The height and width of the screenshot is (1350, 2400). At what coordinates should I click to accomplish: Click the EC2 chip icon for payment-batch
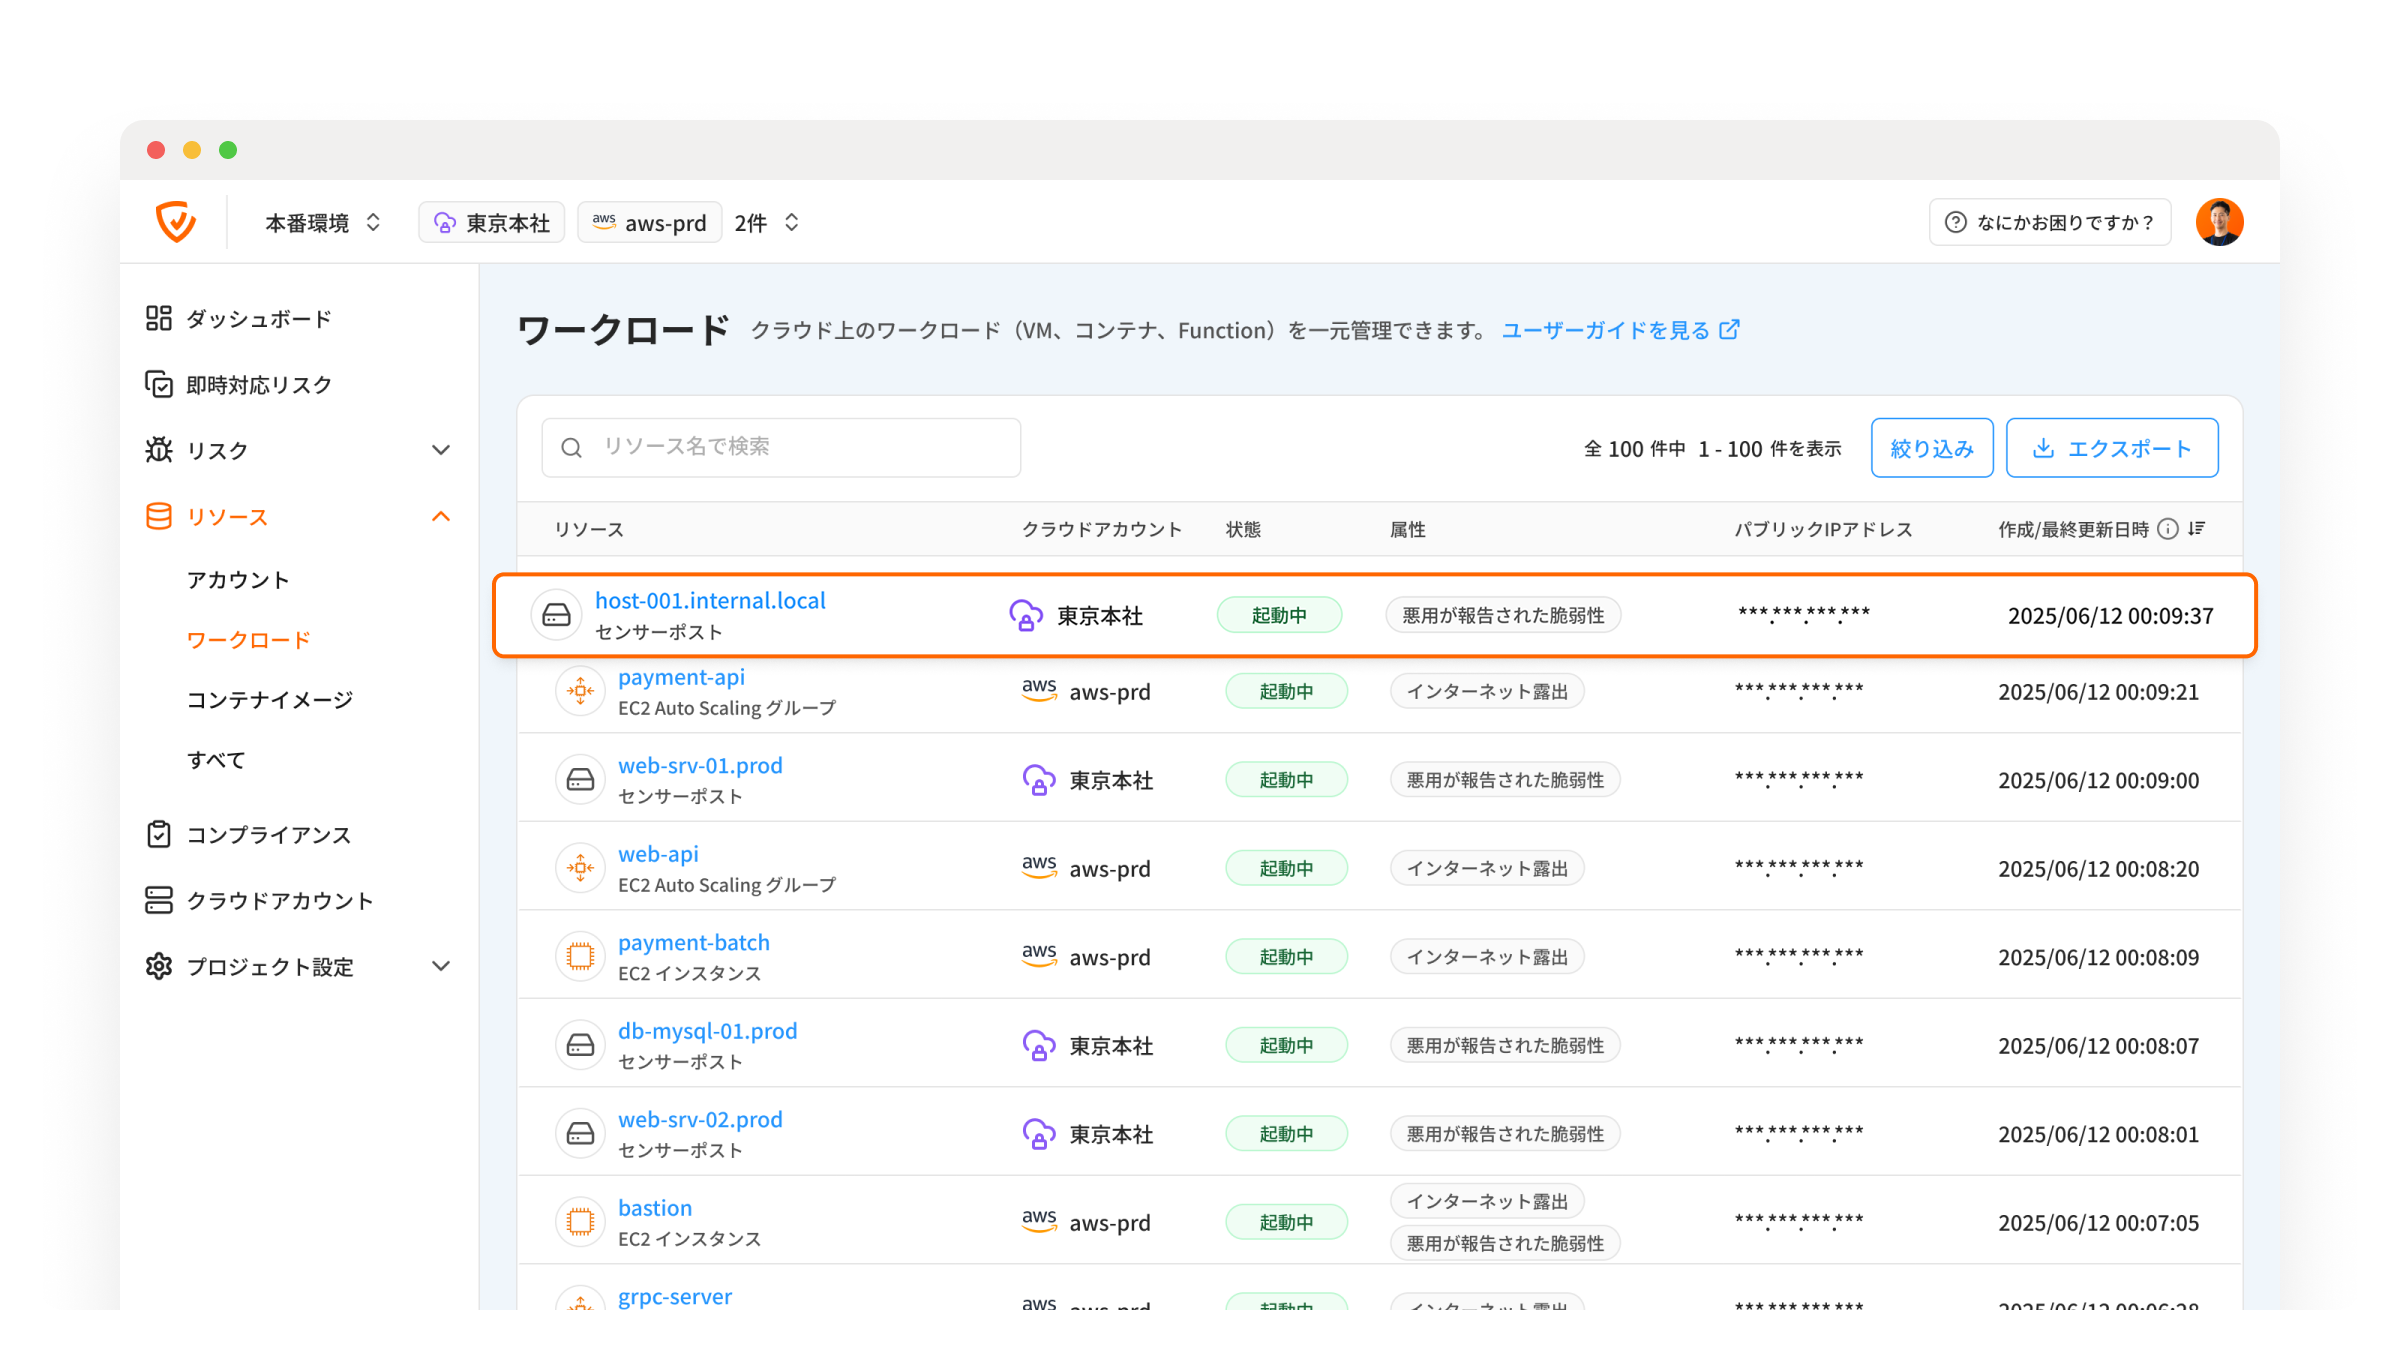point(580,956)
